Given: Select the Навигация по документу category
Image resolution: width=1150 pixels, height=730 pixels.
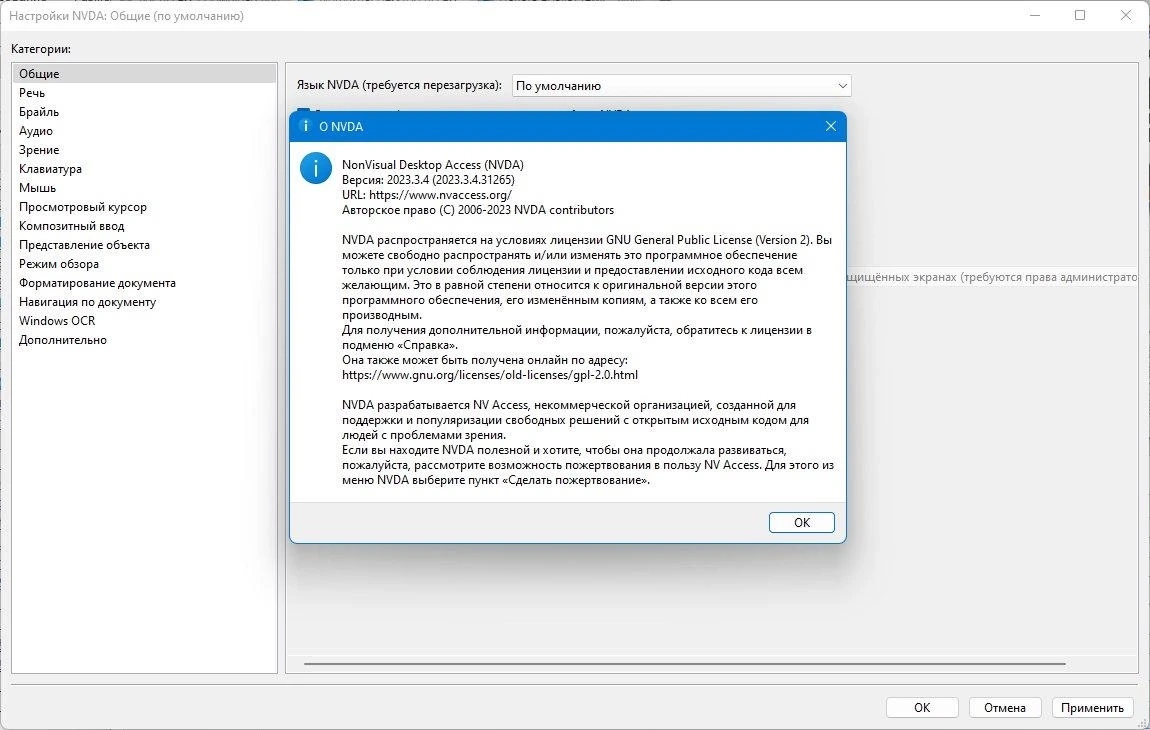Looking at the screenshot, I should [x=144, y=302].
